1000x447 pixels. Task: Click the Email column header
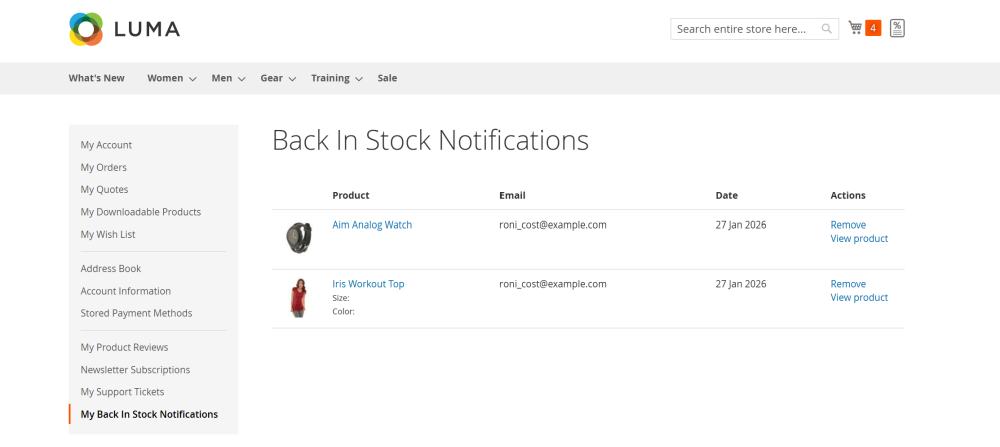coord(512,195)
